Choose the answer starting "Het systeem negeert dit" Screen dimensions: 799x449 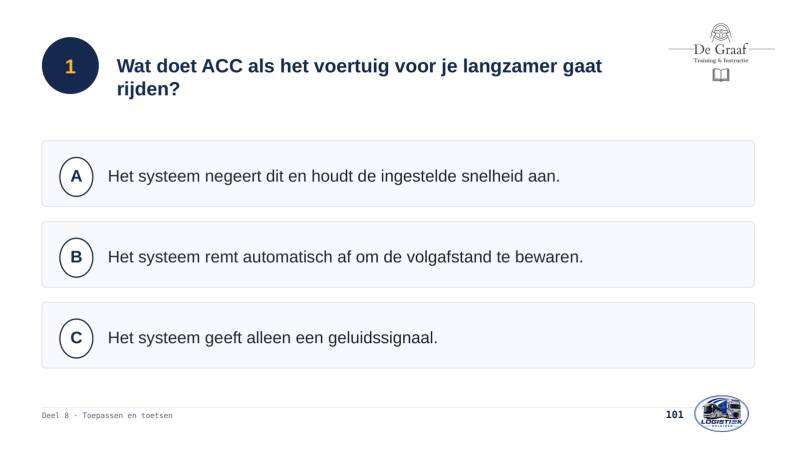(398, 174)
